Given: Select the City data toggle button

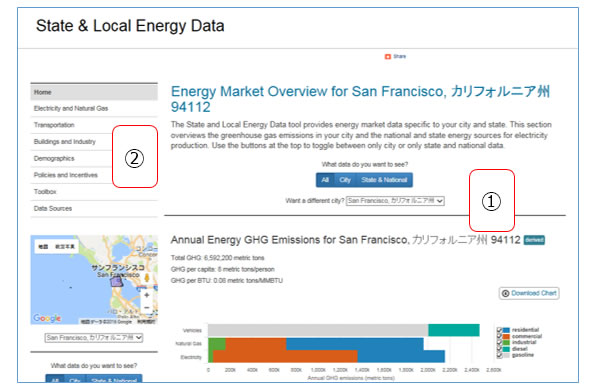Looking at the screenshot, I should point(345,180).
